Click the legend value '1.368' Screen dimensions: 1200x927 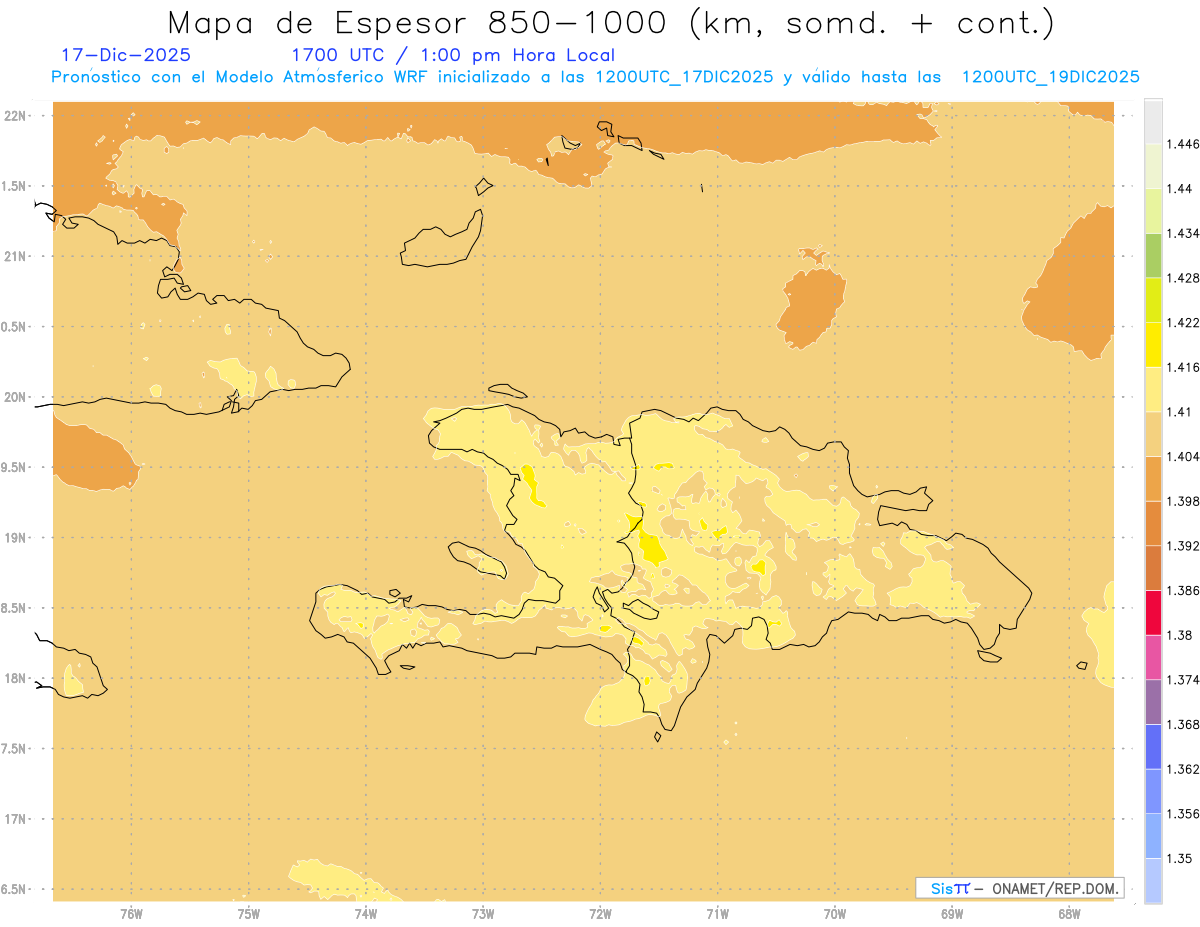[1185, 724]
